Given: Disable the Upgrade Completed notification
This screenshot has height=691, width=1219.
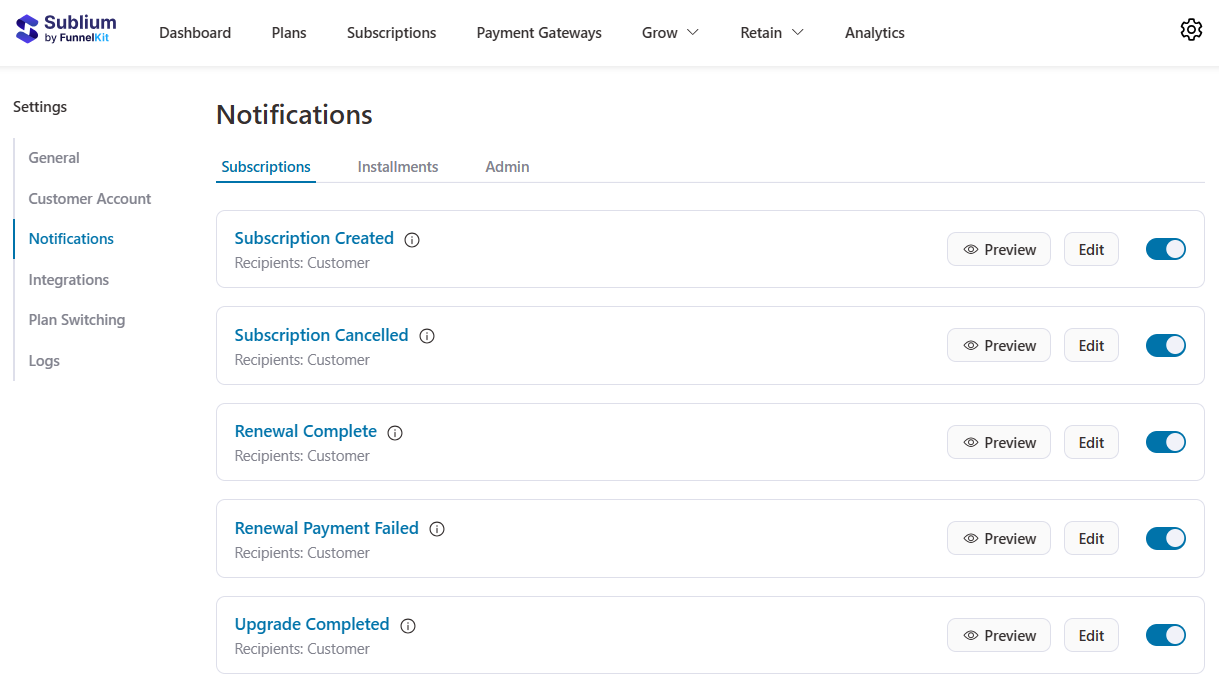Looking at the screenshot, I should (1165, 634).
